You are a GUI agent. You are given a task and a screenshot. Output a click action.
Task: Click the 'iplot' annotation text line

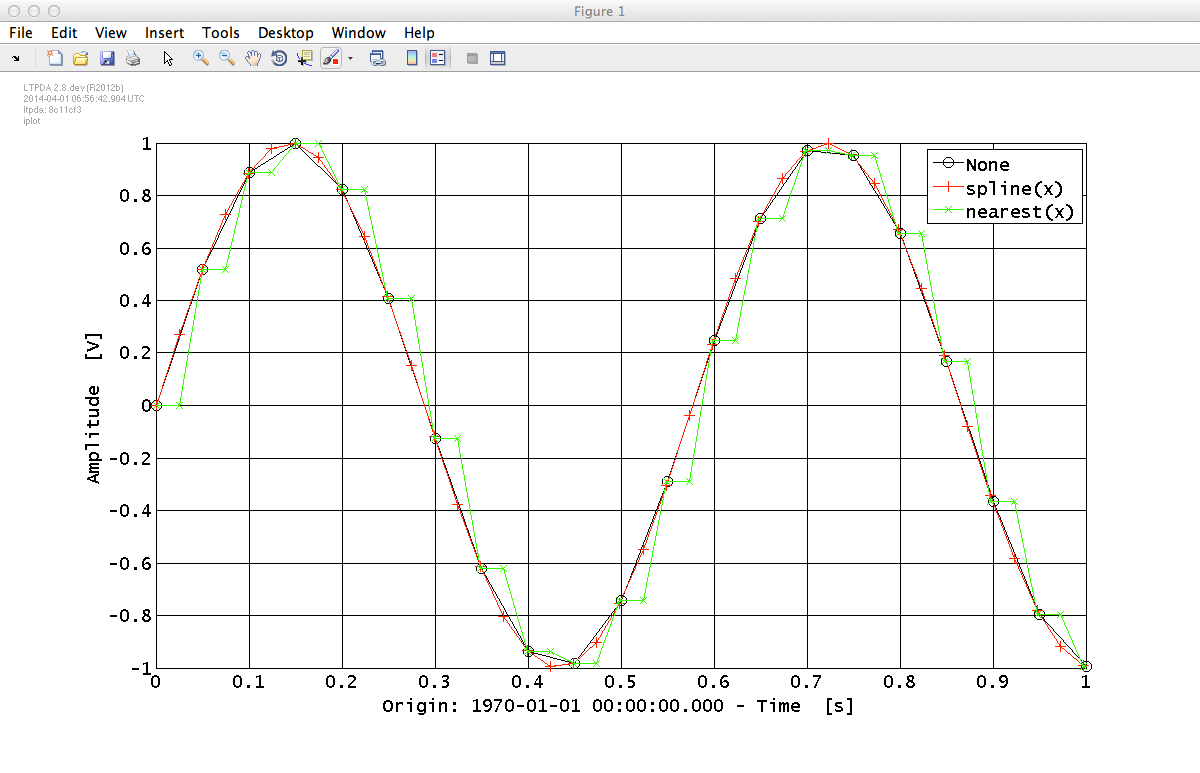coord(30,119)
